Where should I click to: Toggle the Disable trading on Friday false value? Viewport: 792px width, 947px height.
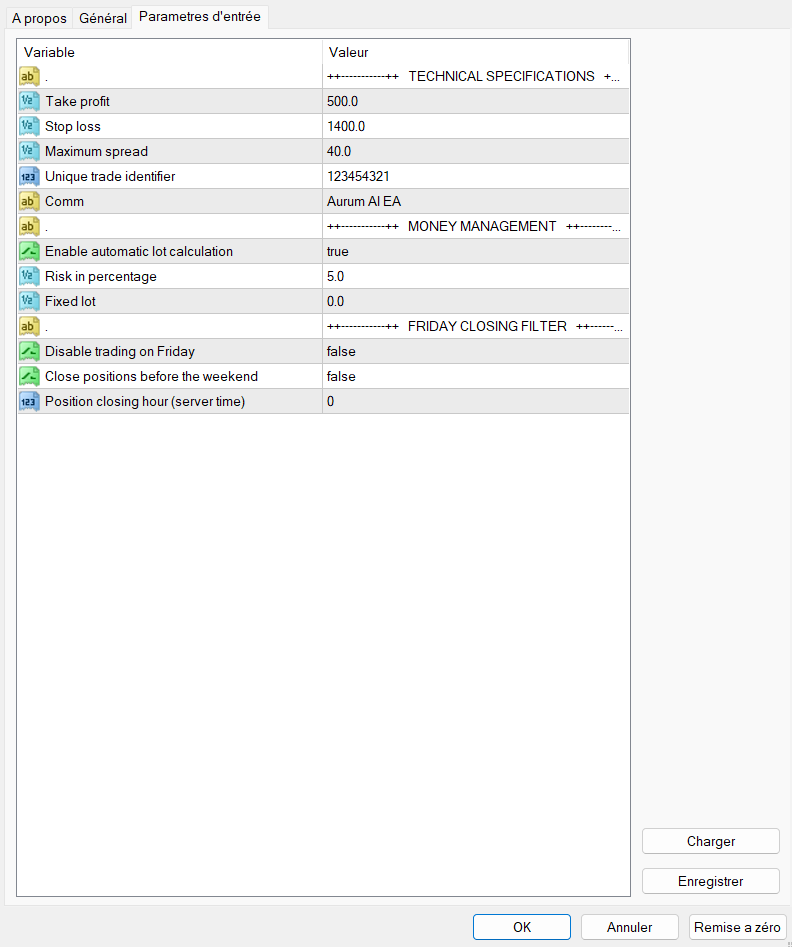pos(475,352)
